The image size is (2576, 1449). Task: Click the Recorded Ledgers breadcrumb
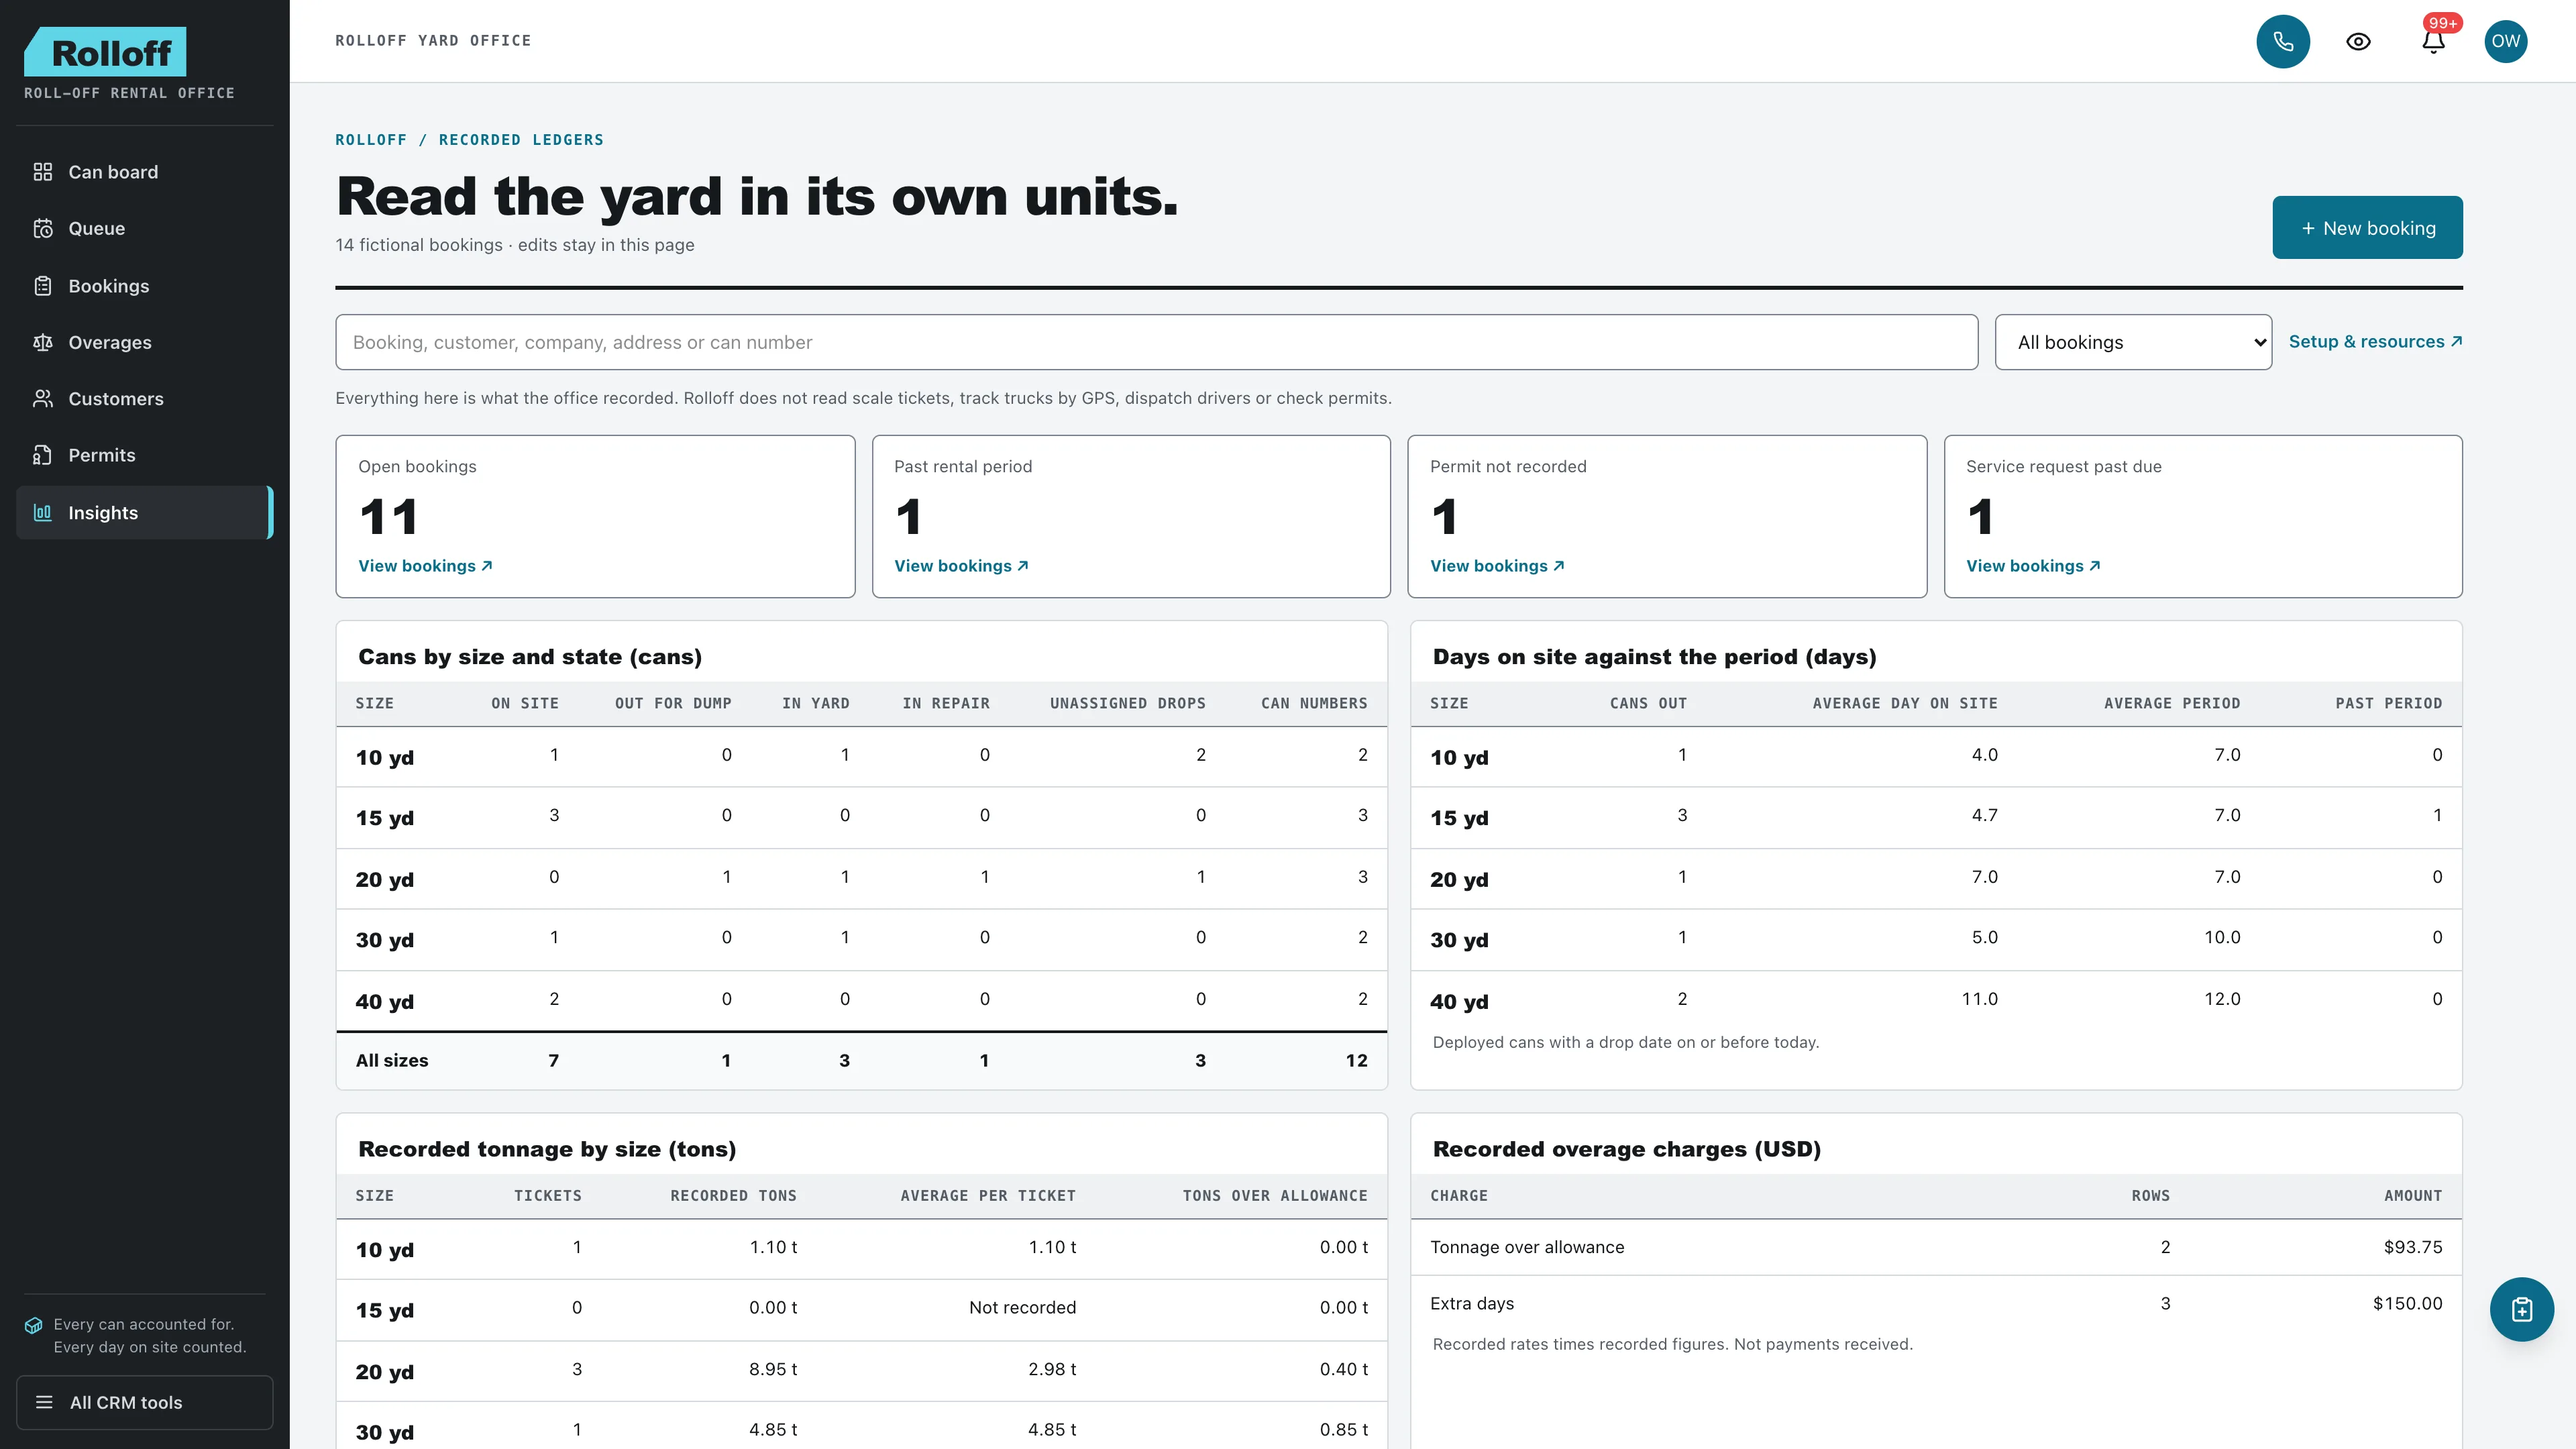(x=521, y=140)
